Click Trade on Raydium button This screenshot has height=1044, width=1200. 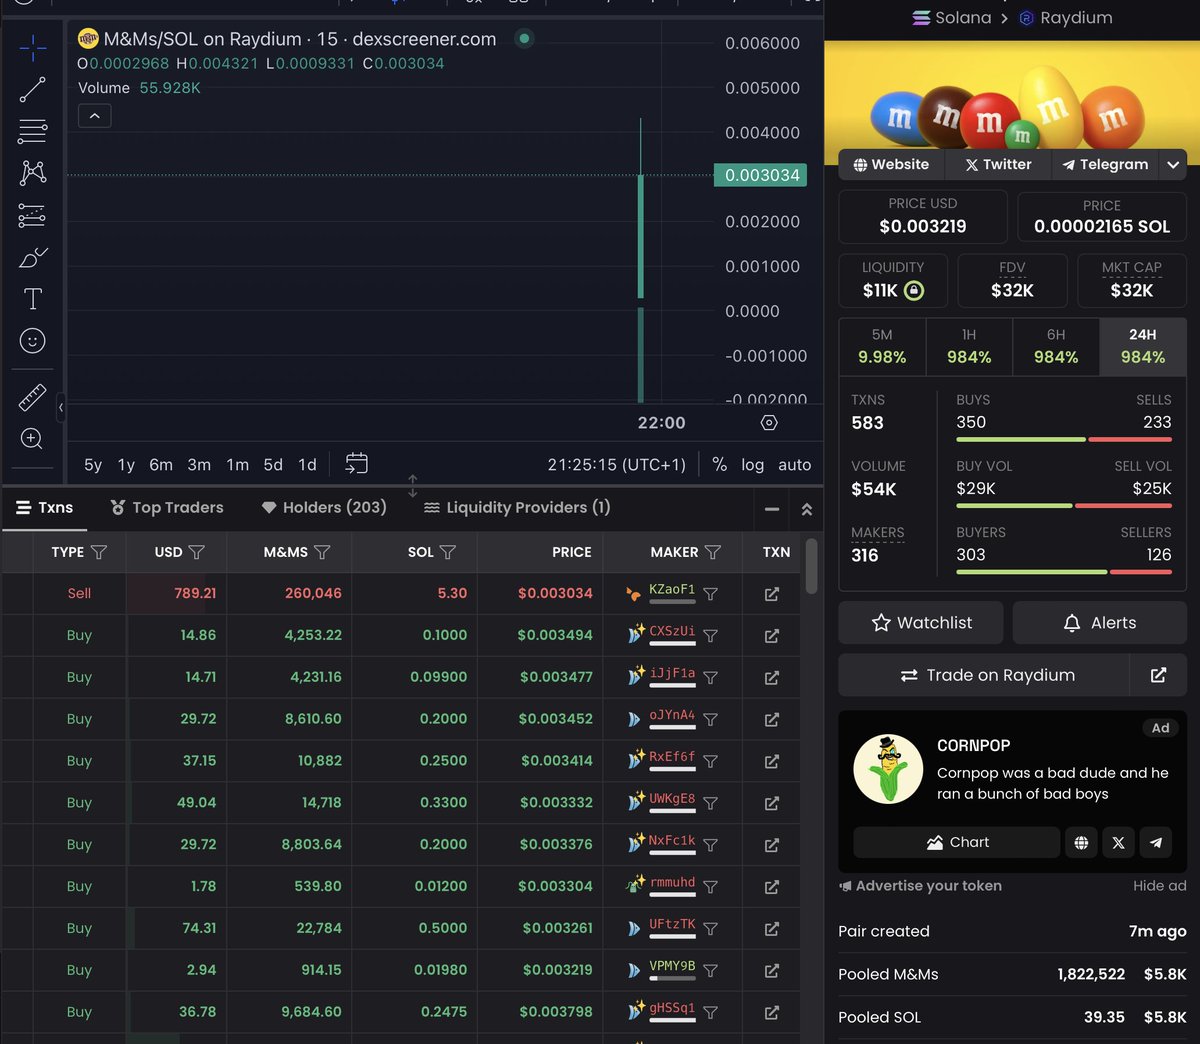pyautogui.click(x=984, y=675)
